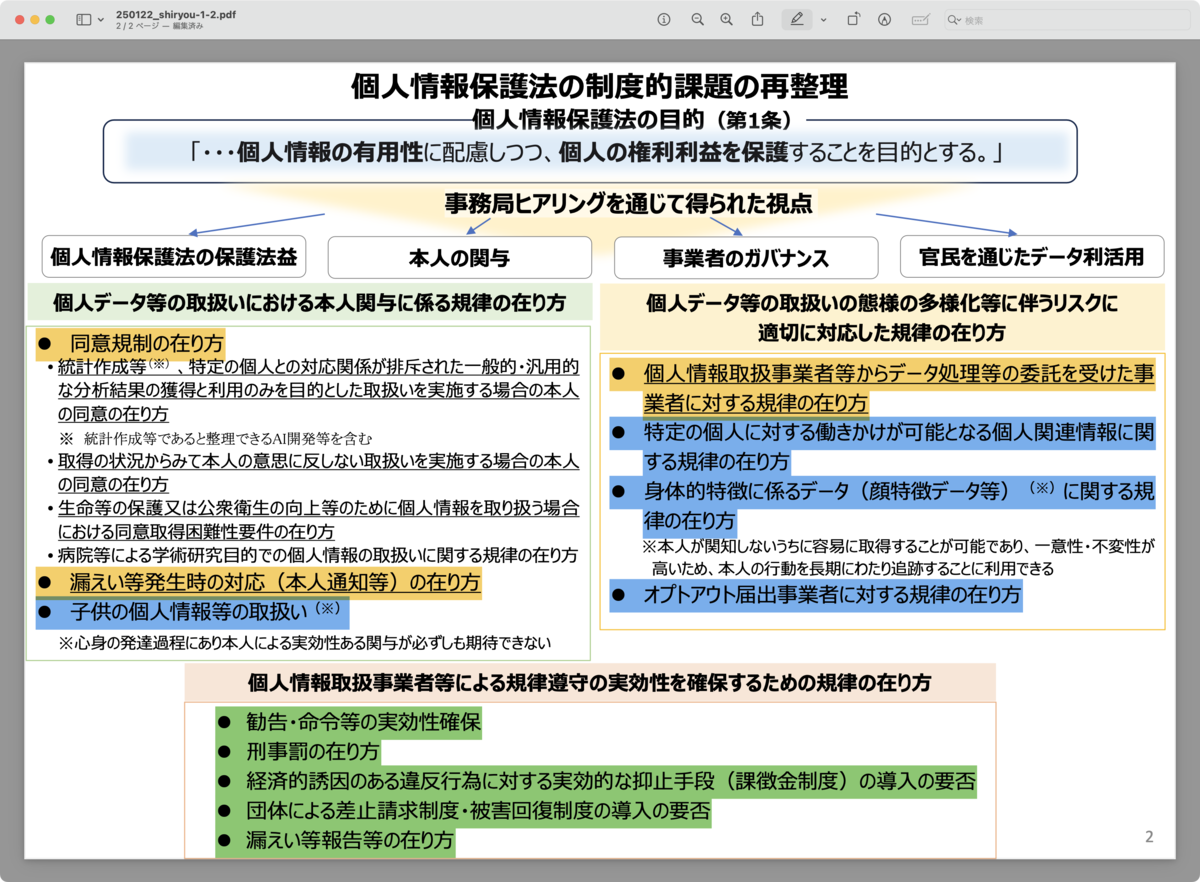The height and width of the screenshot is (882, 1200).
Task: Open the Share menu icon
Action: tap(758, 19)
